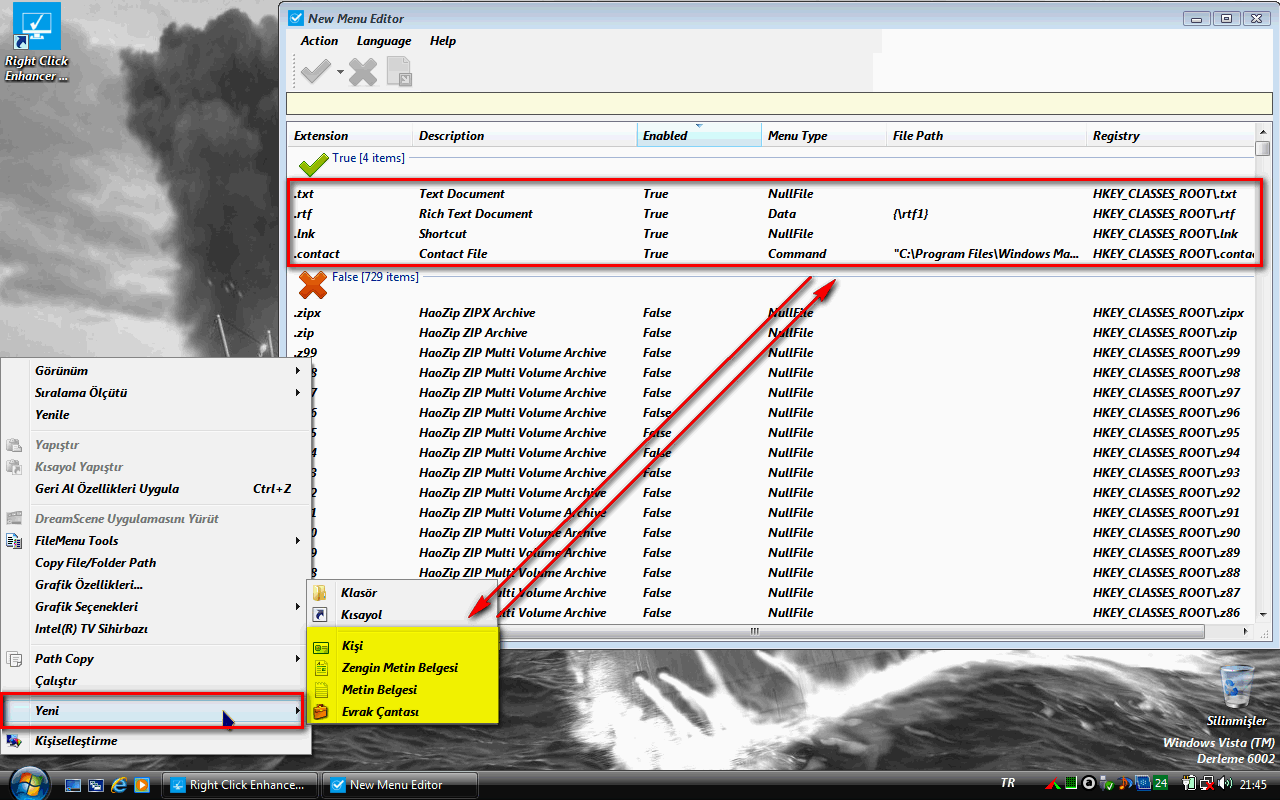Click the Switch between windows quick launch icon

click(x=96, y=785)
